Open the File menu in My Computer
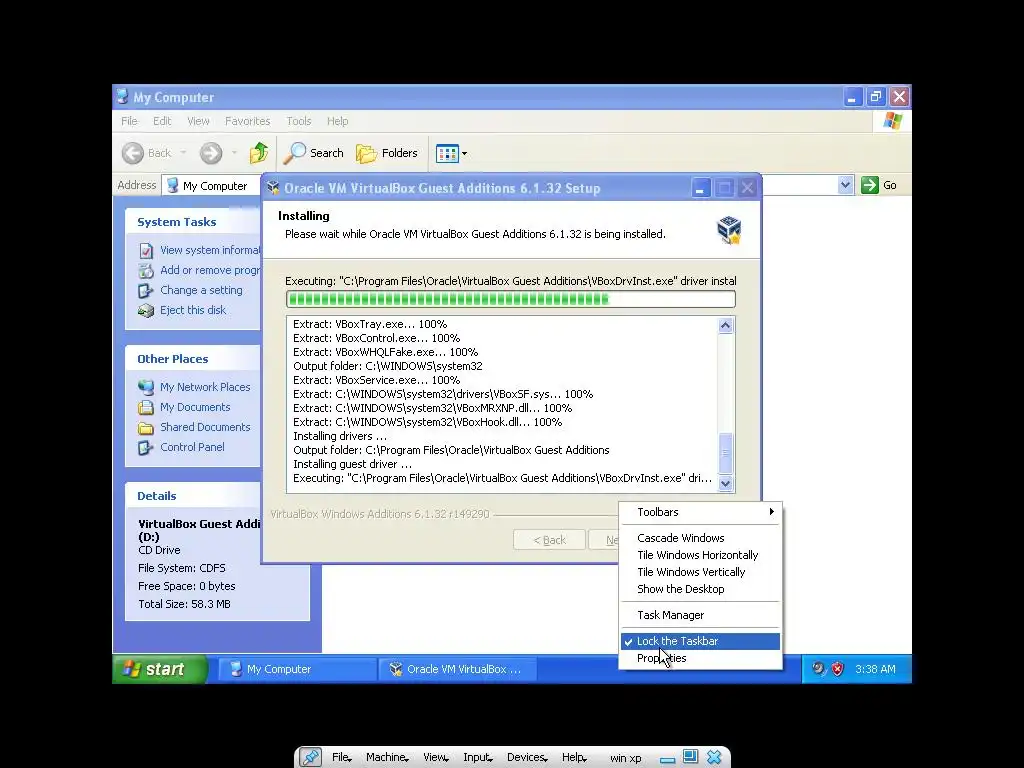 (x=129, y=121)
